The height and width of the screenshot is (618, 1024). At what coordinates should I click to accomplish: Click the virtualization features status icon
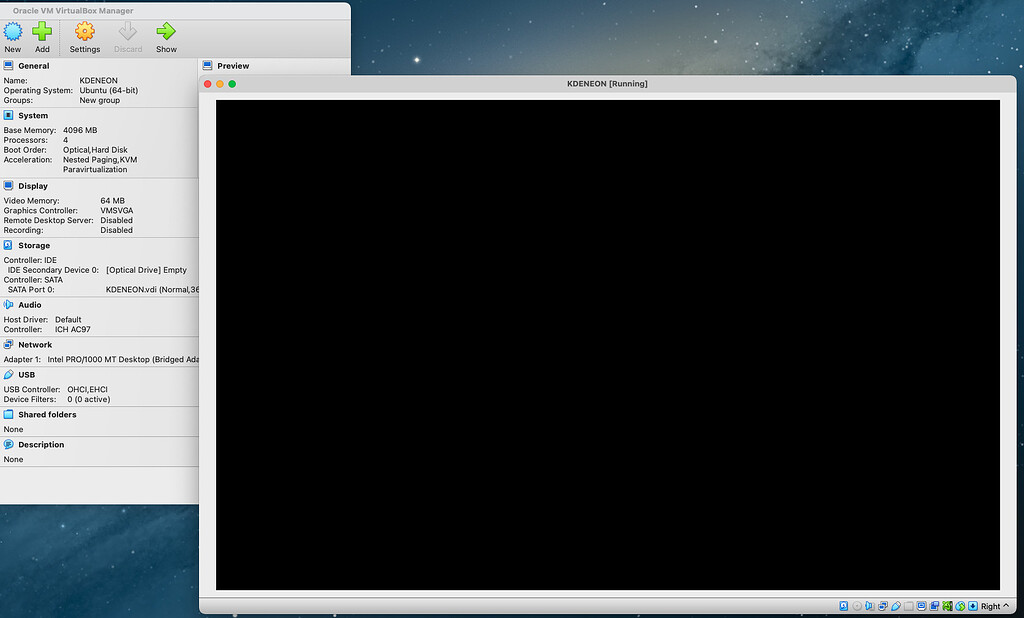tap(947, 606)
